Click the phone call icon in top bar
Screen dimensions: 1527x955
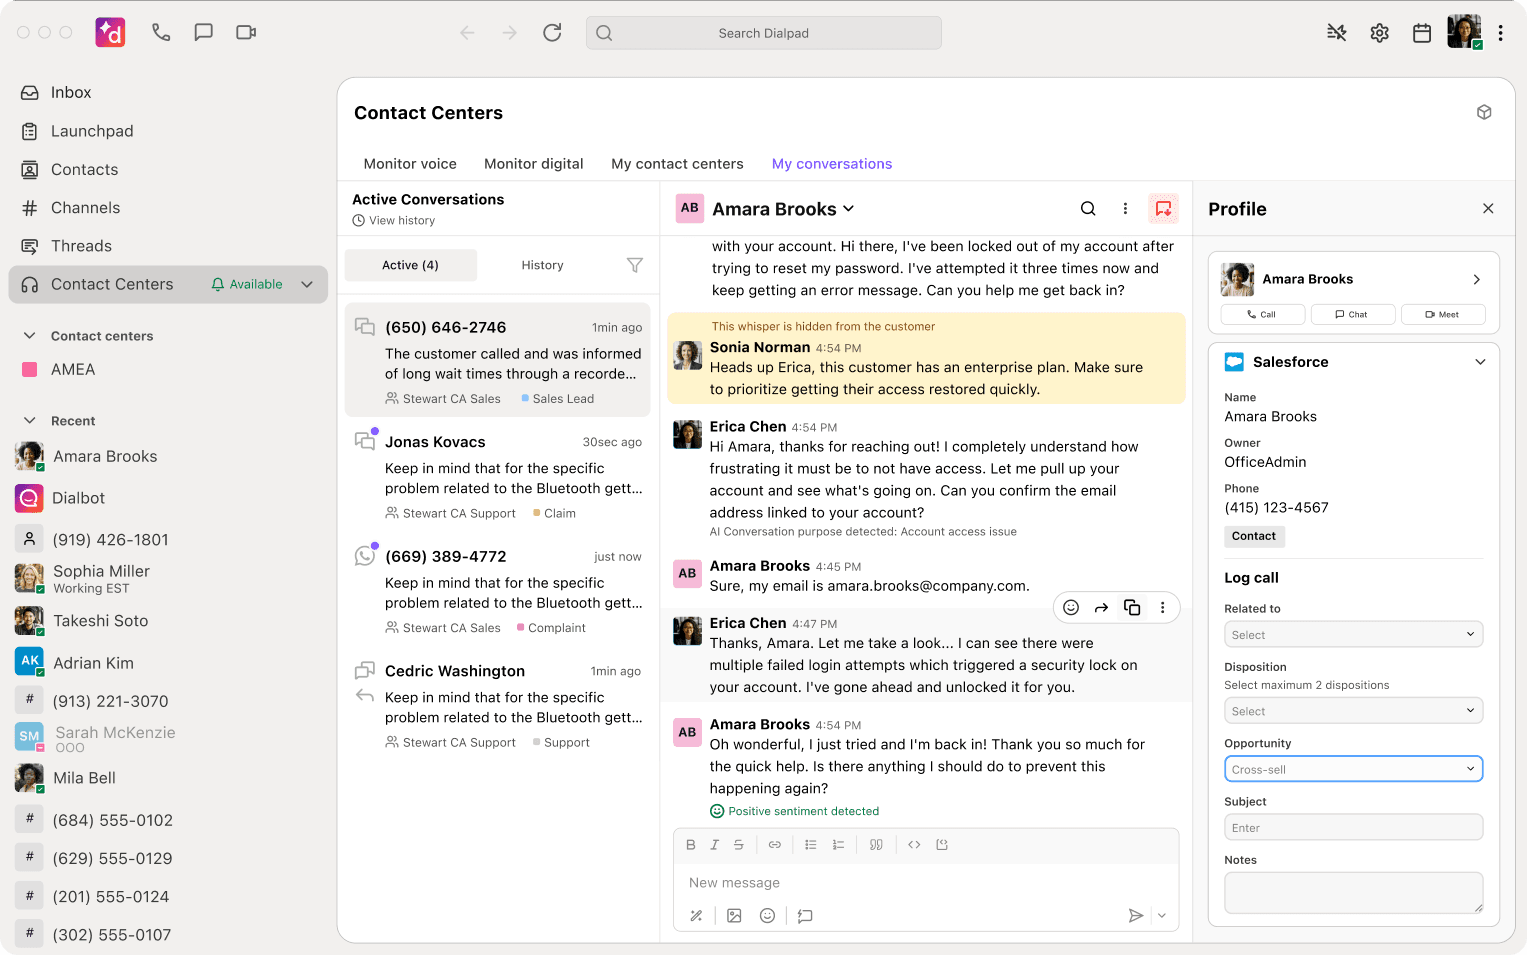coord(161,32)
